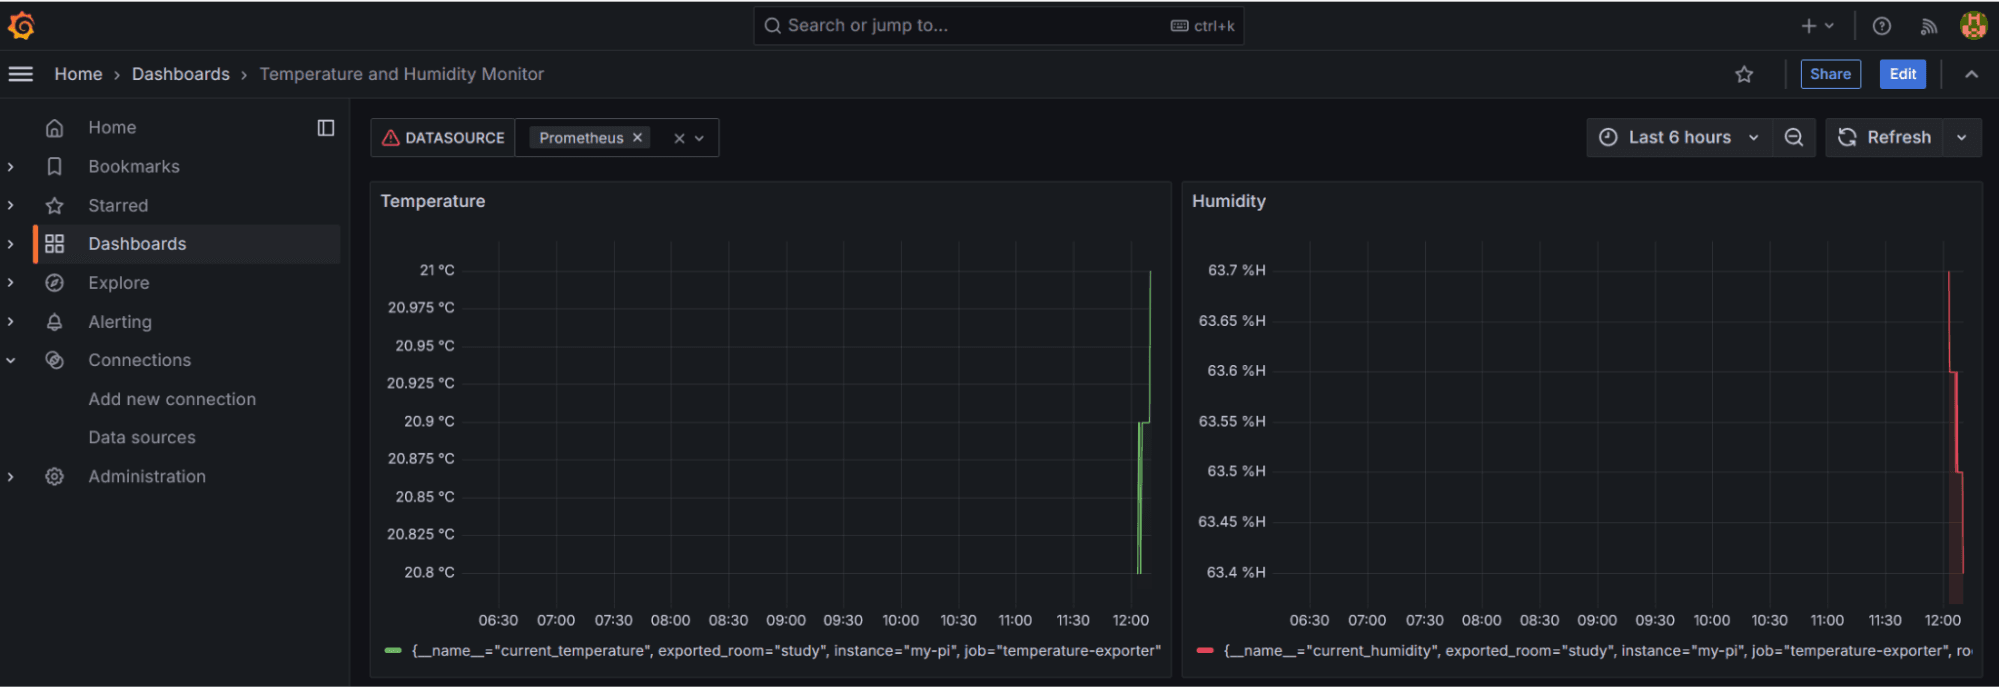Viewport: 1999px width, 688px height.
Task: Toggle red current_humidity legend swatch
Action: click(1205, 651)
